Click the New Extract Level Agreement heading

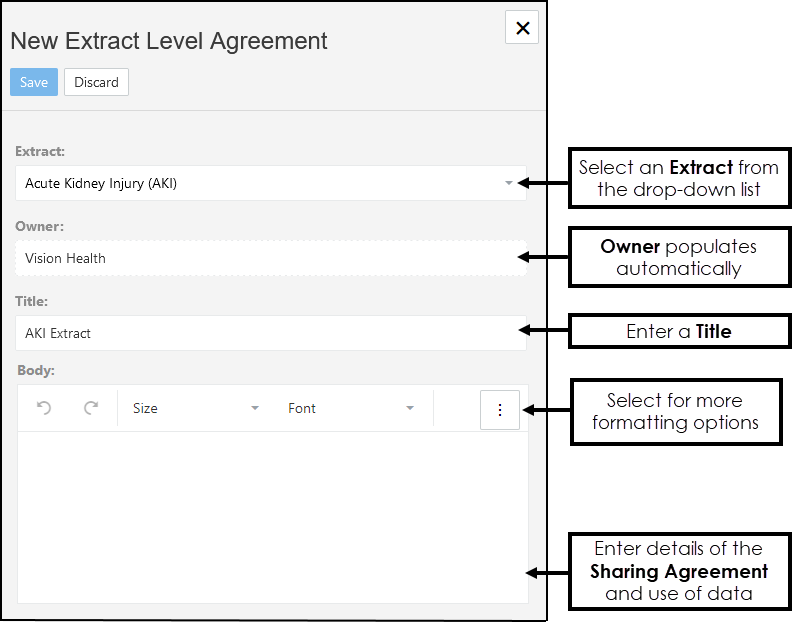coord(169,42)
